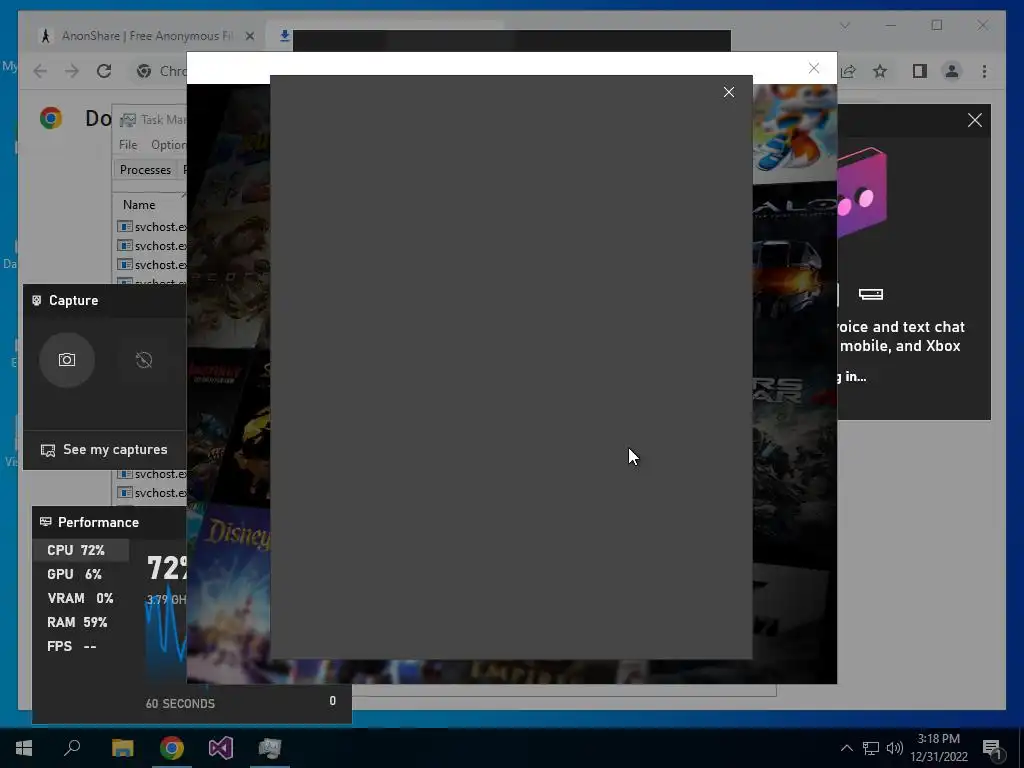The image size is (1024, 768).
Task: Select the VRAM 0% metric in Performance
Action: 81,598
